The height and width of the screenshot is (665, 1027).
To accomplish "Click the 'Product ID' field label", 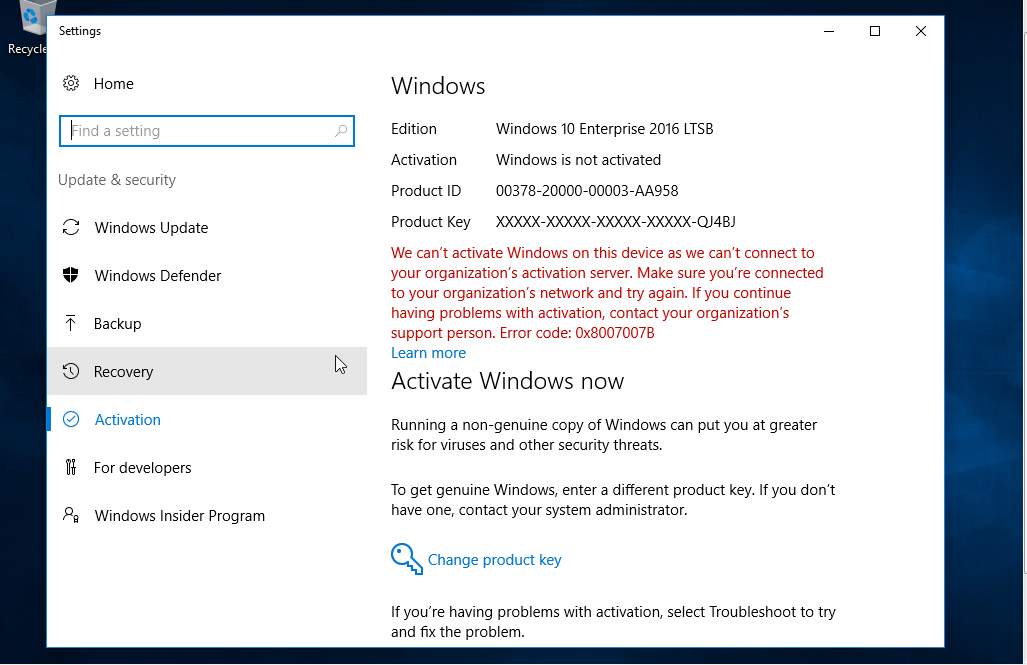I will point(426,191).
